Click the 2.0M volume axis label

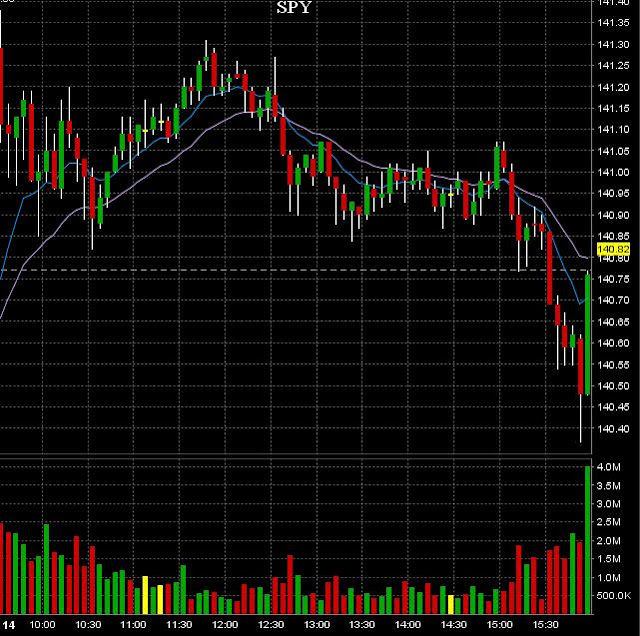(x=609, y=541)
